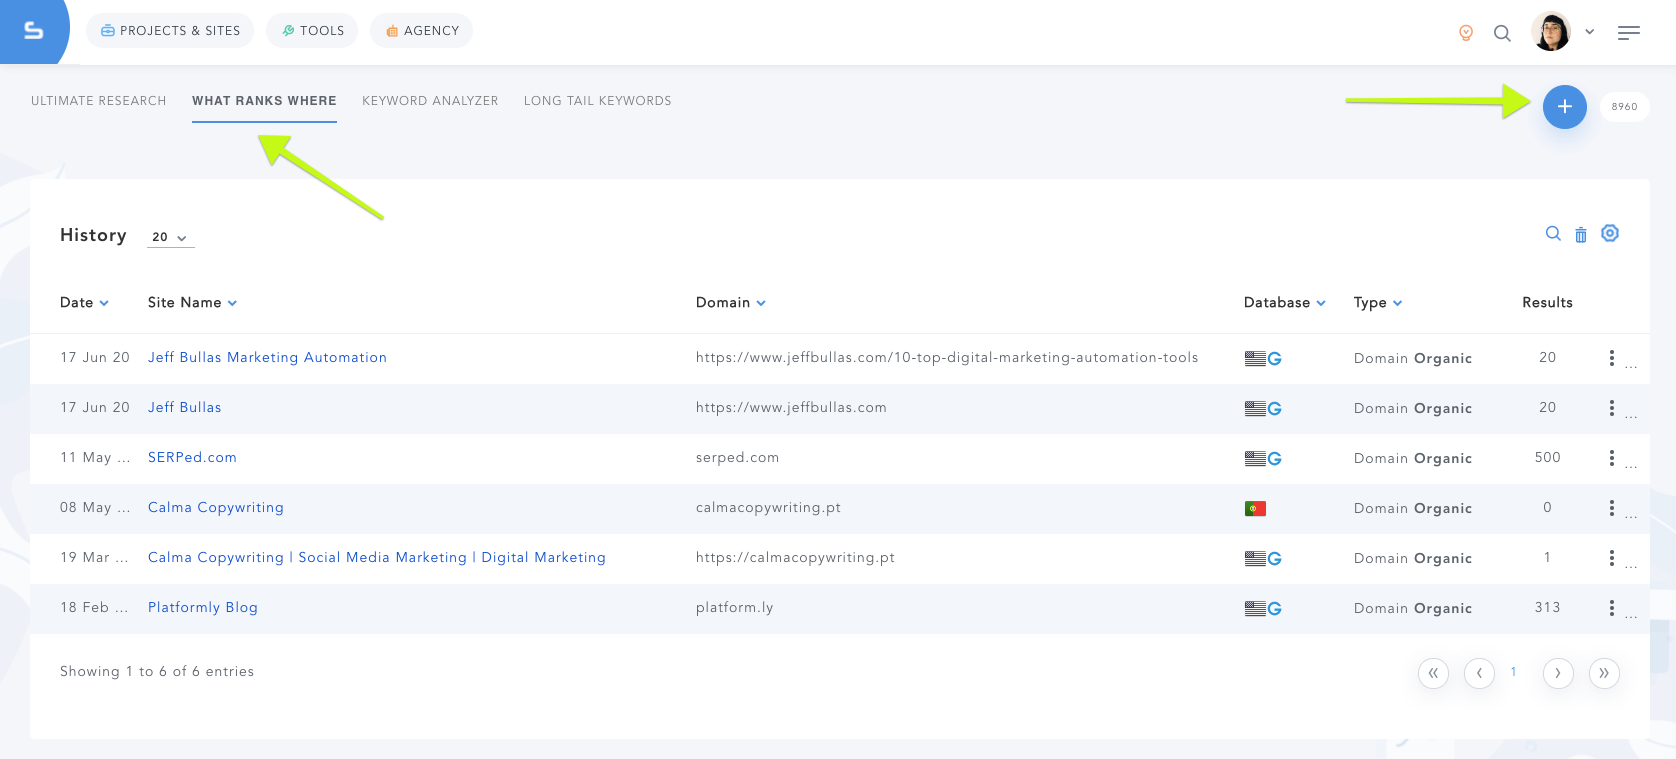Image resolution: width=1676 pixels, height=759 pixels.
Task: Click the US Google flag in SERPed.com row
Action: click(1263, 459)
